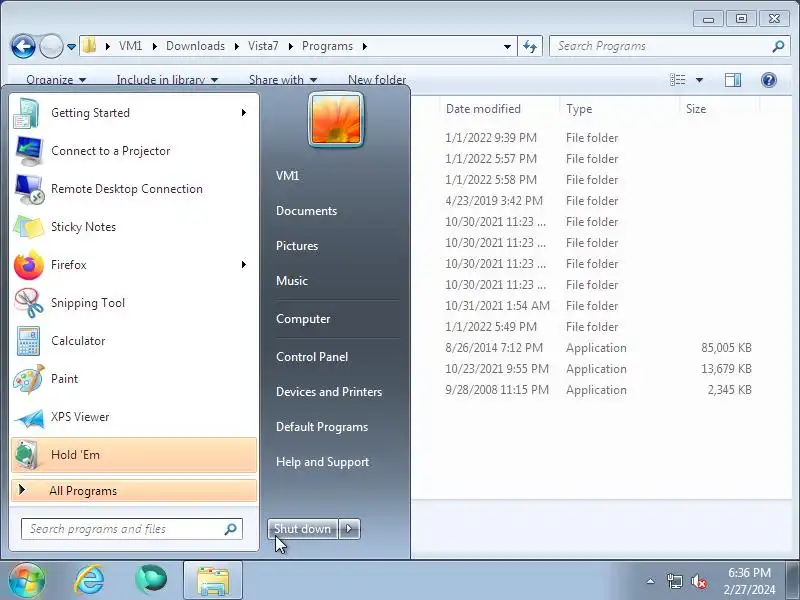The image size is (800, 600).
Task: Open Default Programs
Action: [322, 427]
